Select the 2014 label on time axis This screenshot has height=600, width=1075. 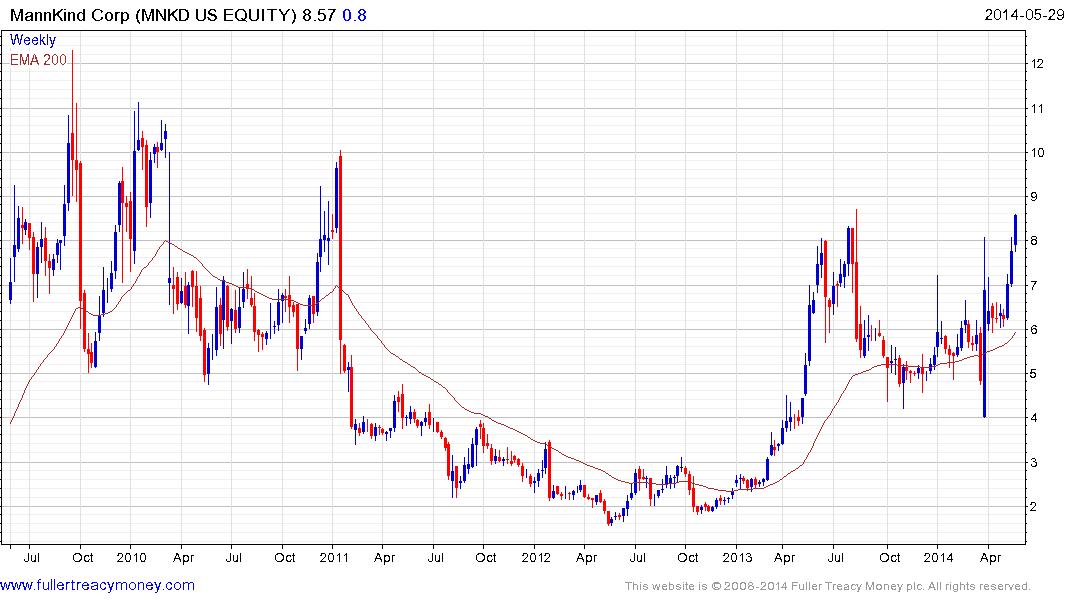tap(939, 557)
